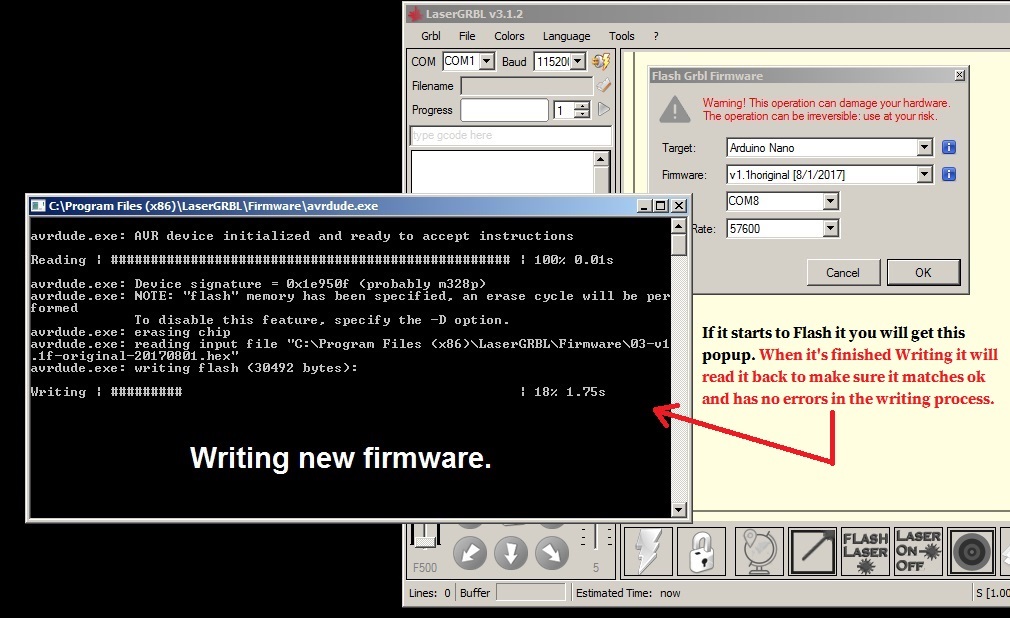Click the jog down-left arrow button

tap(470, 553)
